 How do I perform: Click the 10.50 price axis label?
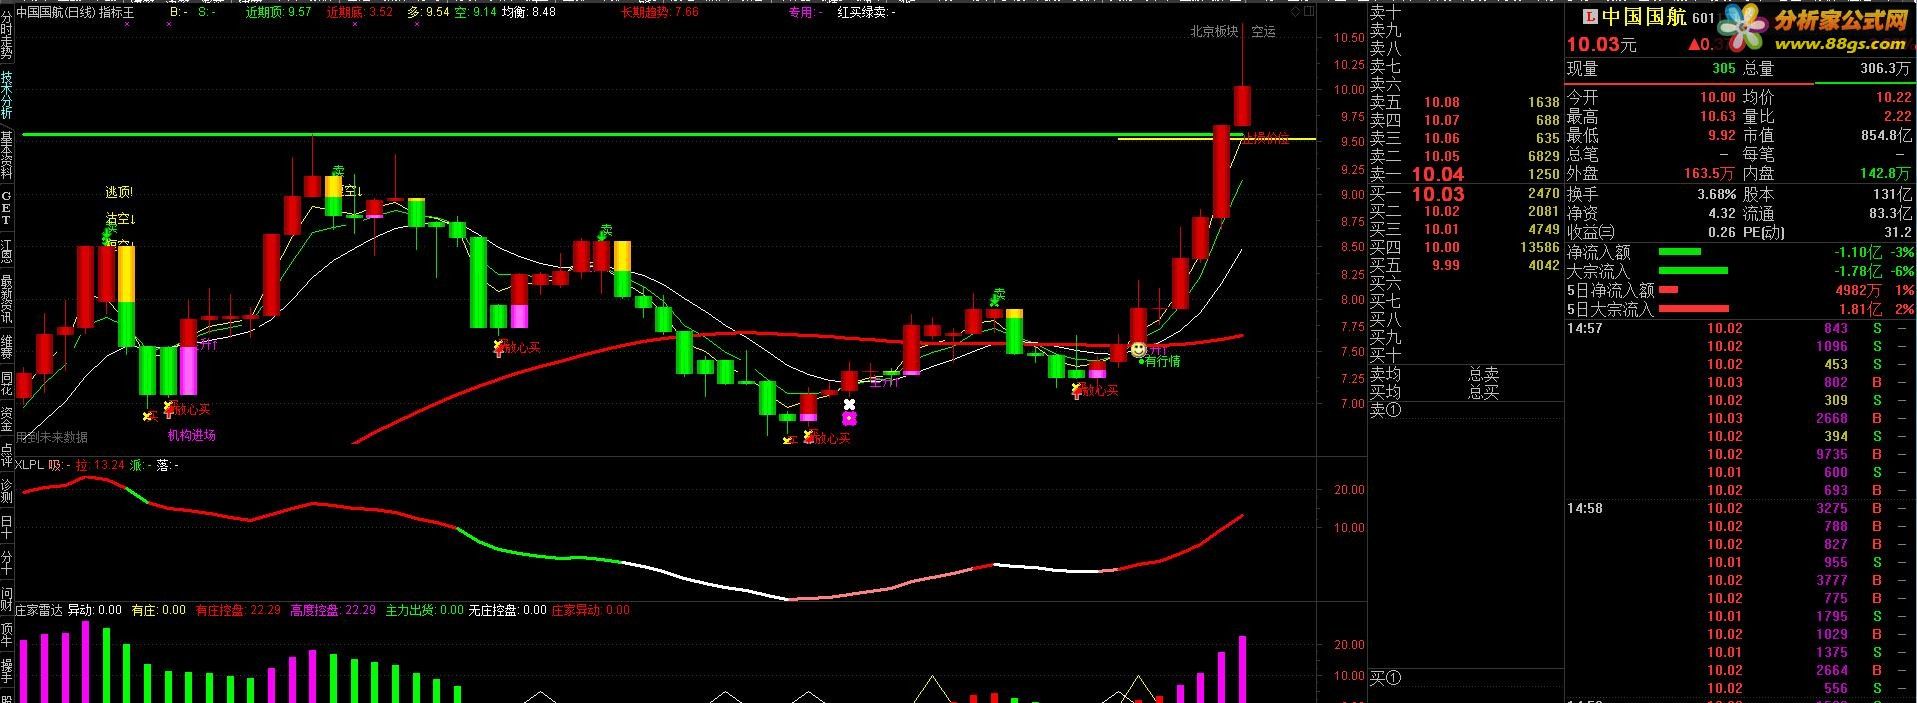[x=1348, y=38]
